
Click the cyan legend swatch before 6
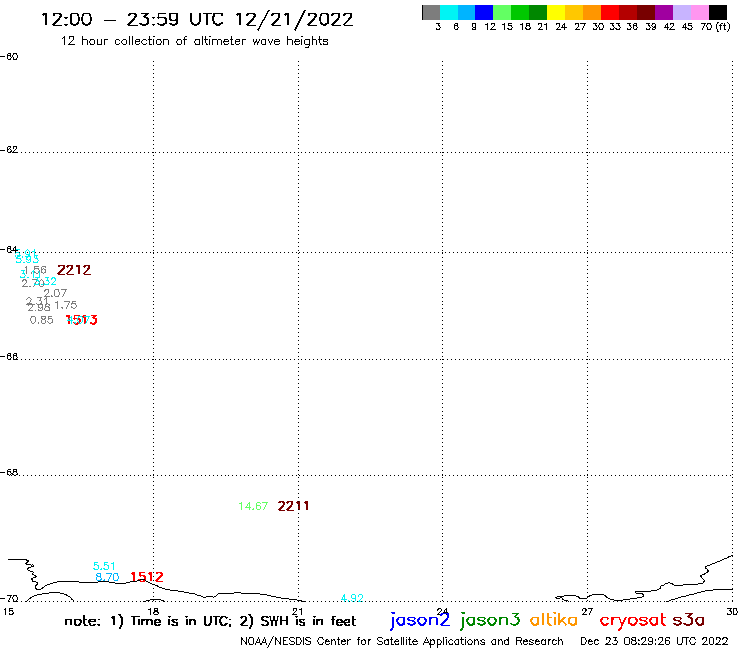[x=449, y=12]
